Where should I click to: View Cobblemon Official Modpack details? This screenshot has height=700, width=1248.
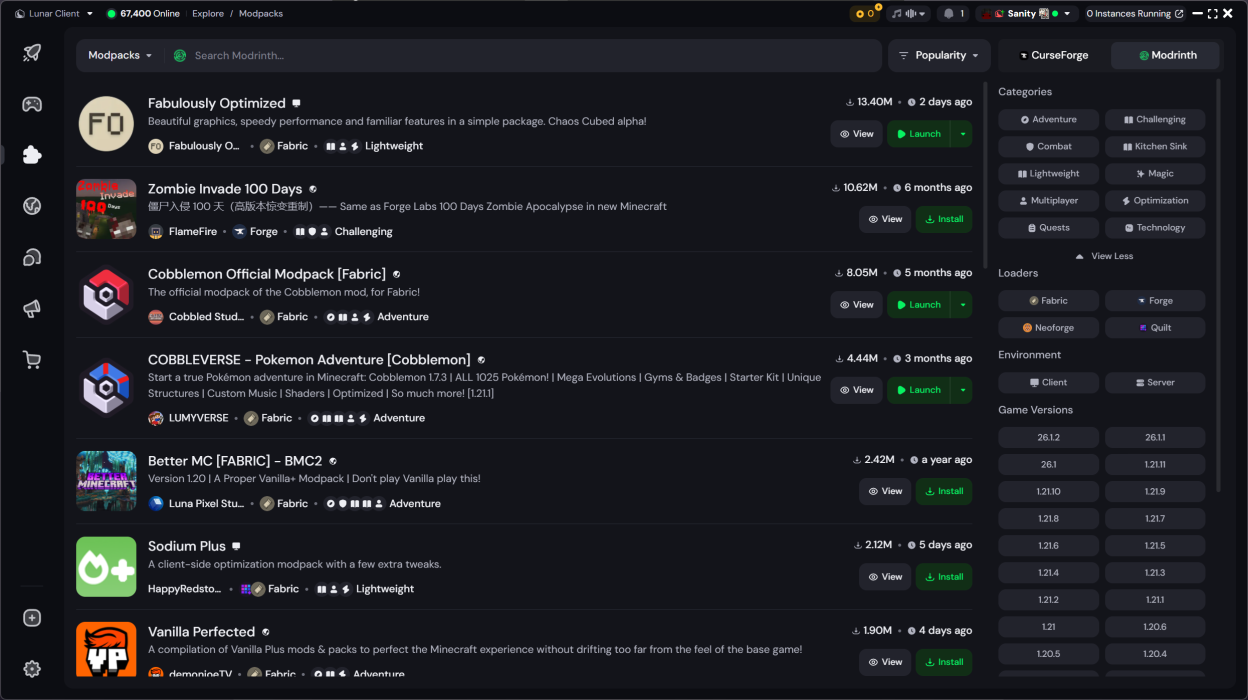tap(857, 305)
